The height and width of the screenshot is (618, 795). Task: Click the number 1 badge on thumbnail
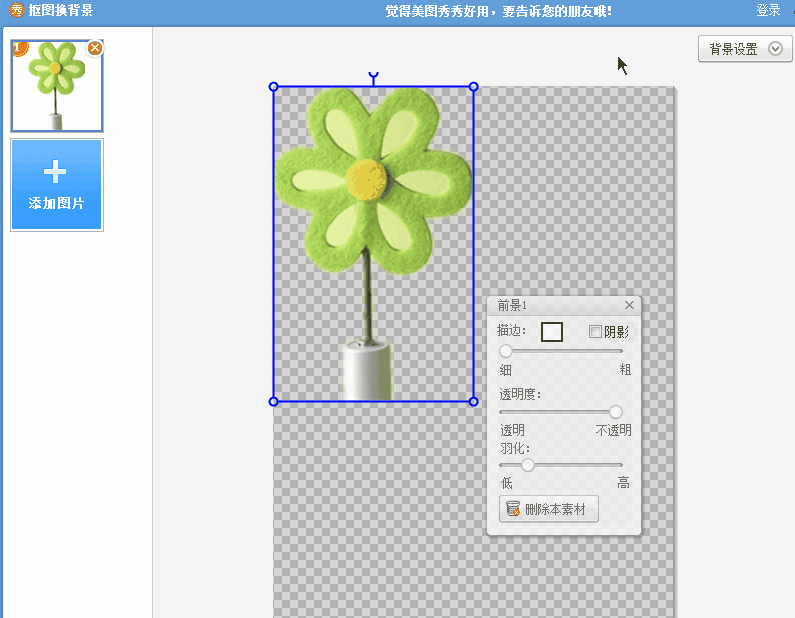click(x=18, y=48)
